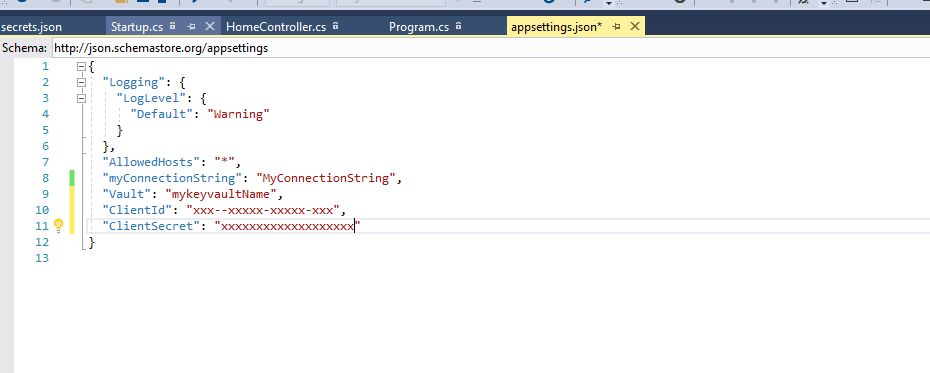This screenshot has width=930, height=373.
Task: Switch to the Startup.cs tab
Action: 137,27
